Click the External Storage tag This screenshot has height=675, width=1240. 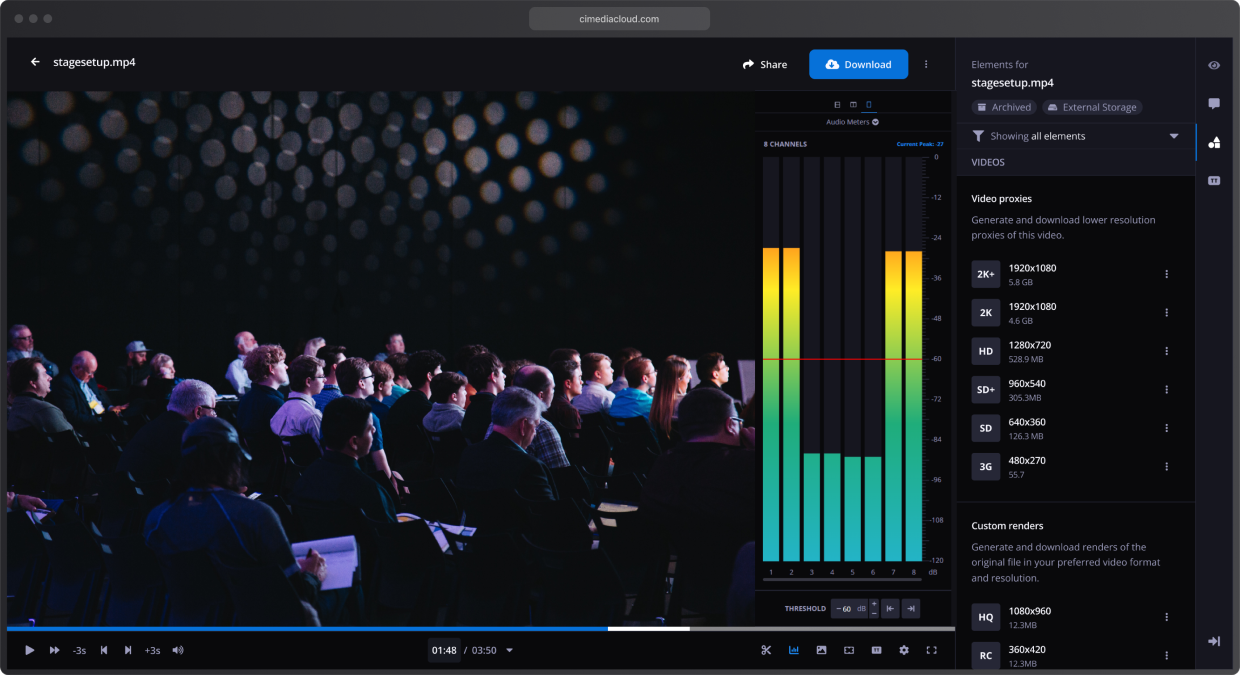tap(1092, 107)
